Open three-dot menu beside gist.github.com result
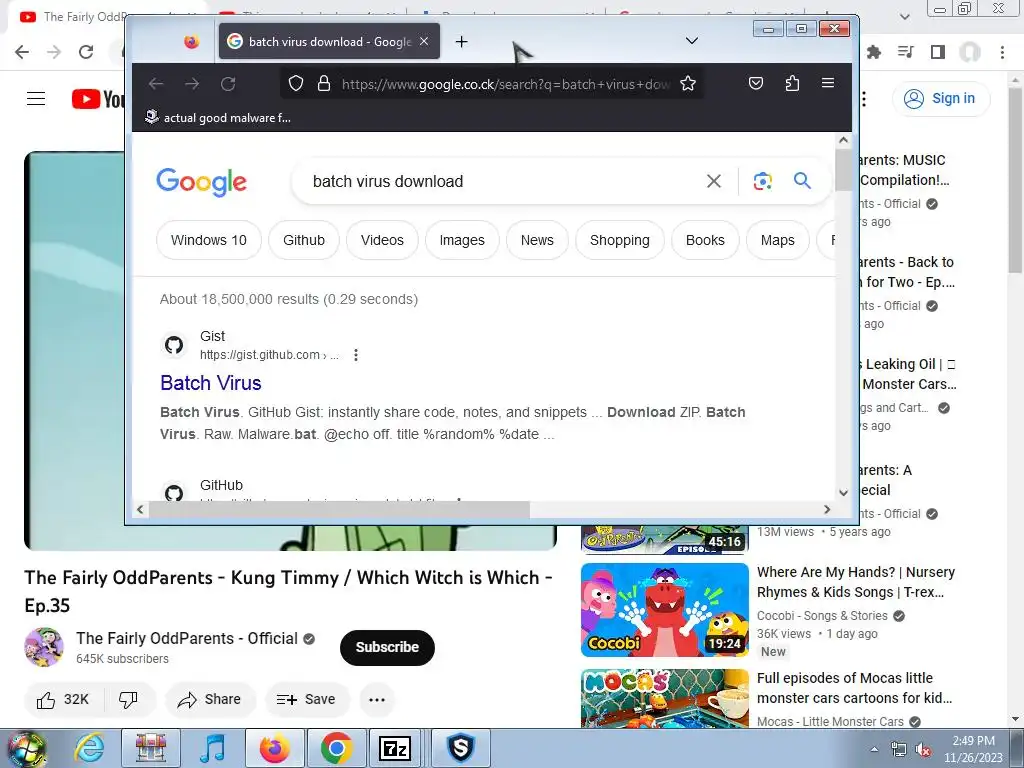Image resolution: width=1024 pixels, height=768 pixels. (355, 355)
